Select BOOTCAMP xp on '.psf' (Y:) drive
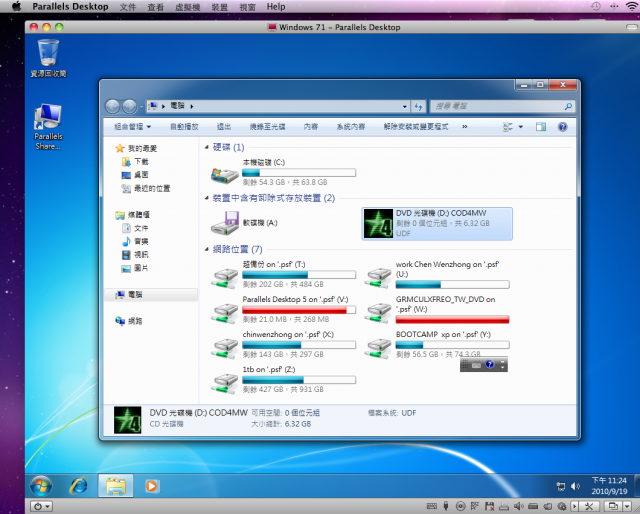Screen dimensions: 640x514 click(x=437, y=344)
